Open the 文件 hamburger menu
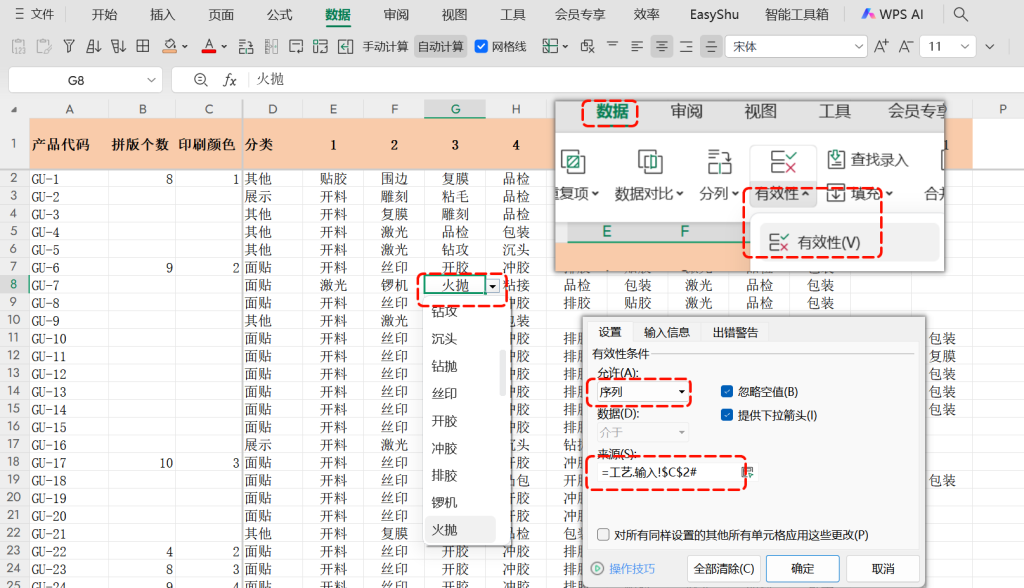Image resolution: width=1024 pixels, height=588 pixels. (35, 14)
